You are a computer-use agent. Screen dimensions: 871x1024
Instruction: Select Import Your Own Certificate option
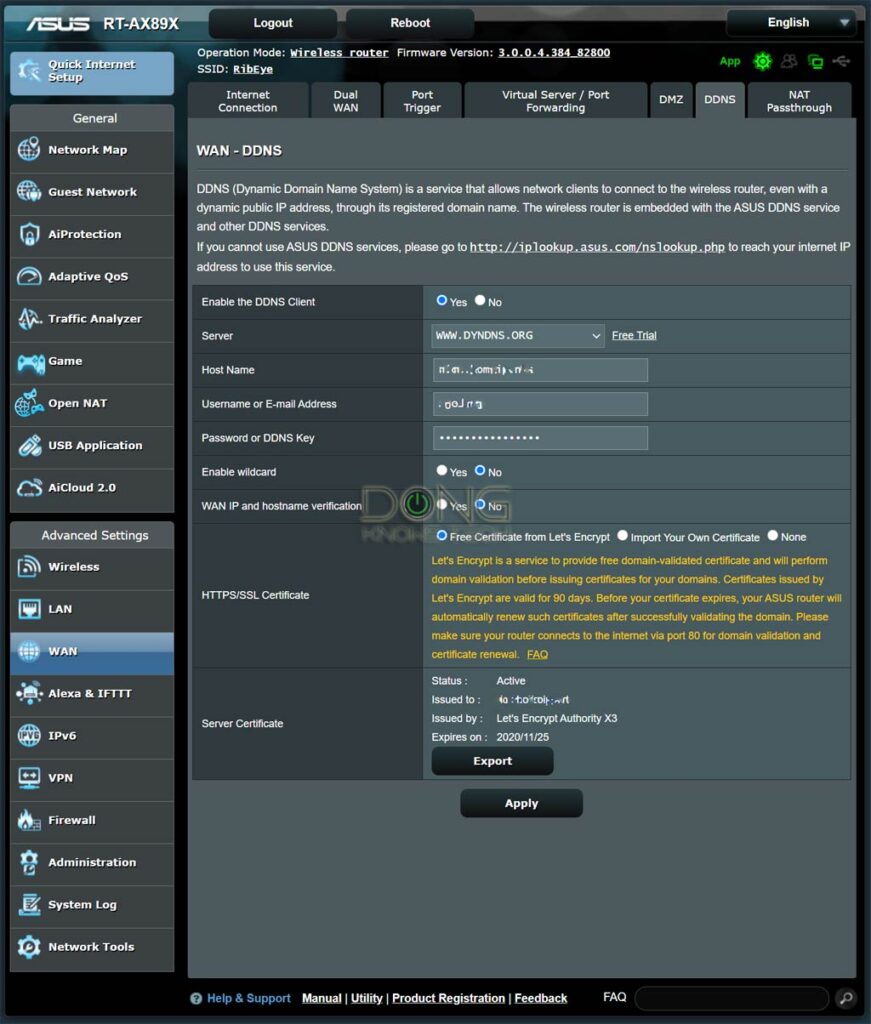click(622, 536)
